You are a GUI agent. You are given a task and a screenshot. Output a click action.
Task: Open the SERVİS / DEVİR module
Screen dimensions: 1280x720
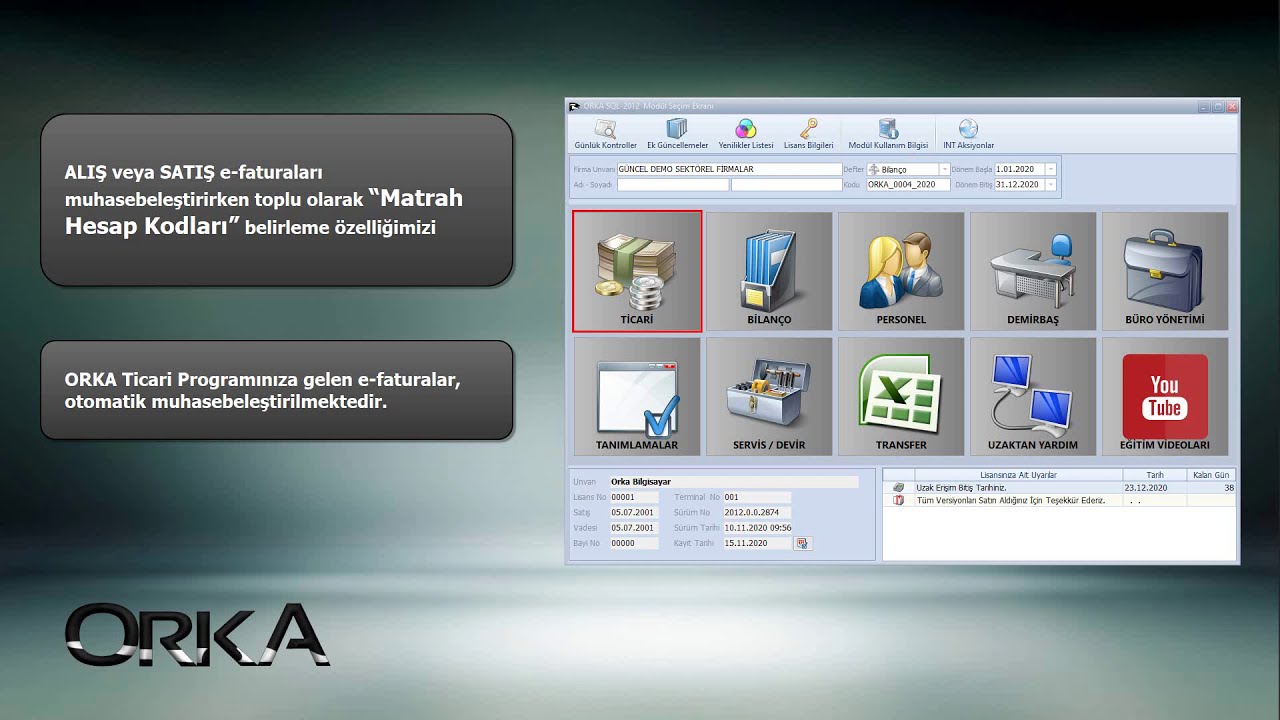tap(769, 396)
